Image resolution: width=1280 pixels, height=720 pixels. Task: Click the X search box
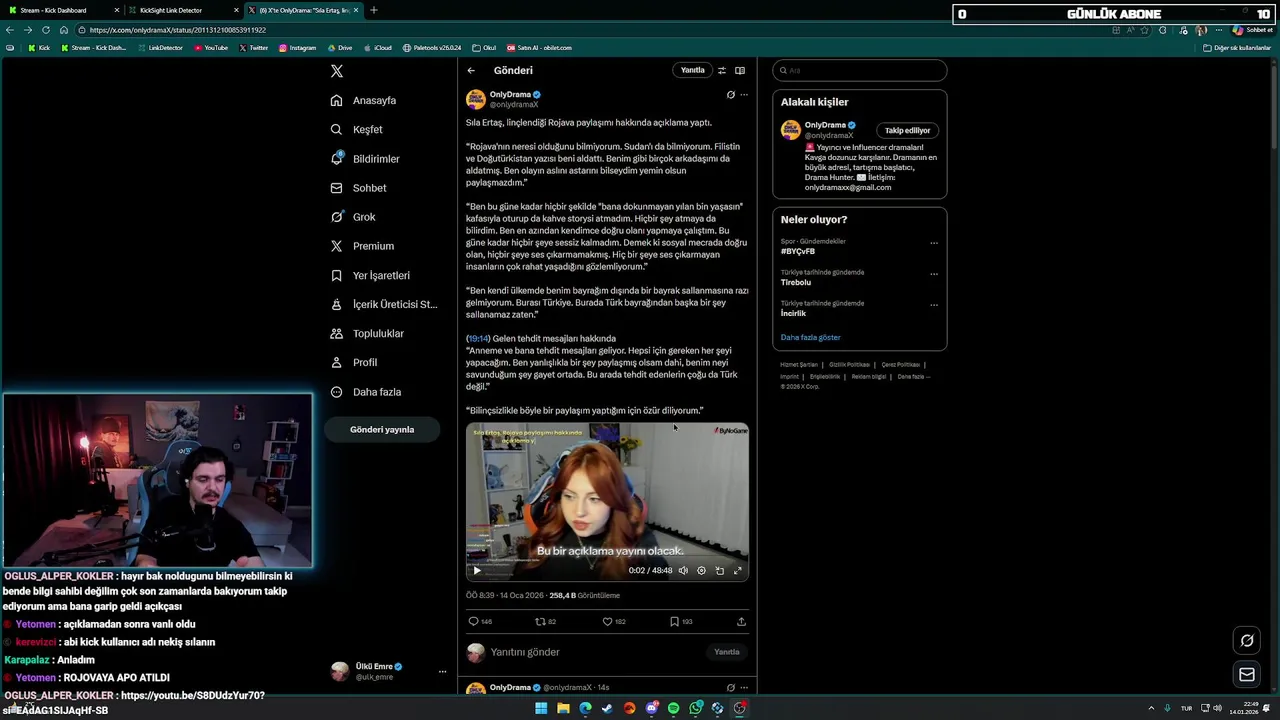click(860, 71)
